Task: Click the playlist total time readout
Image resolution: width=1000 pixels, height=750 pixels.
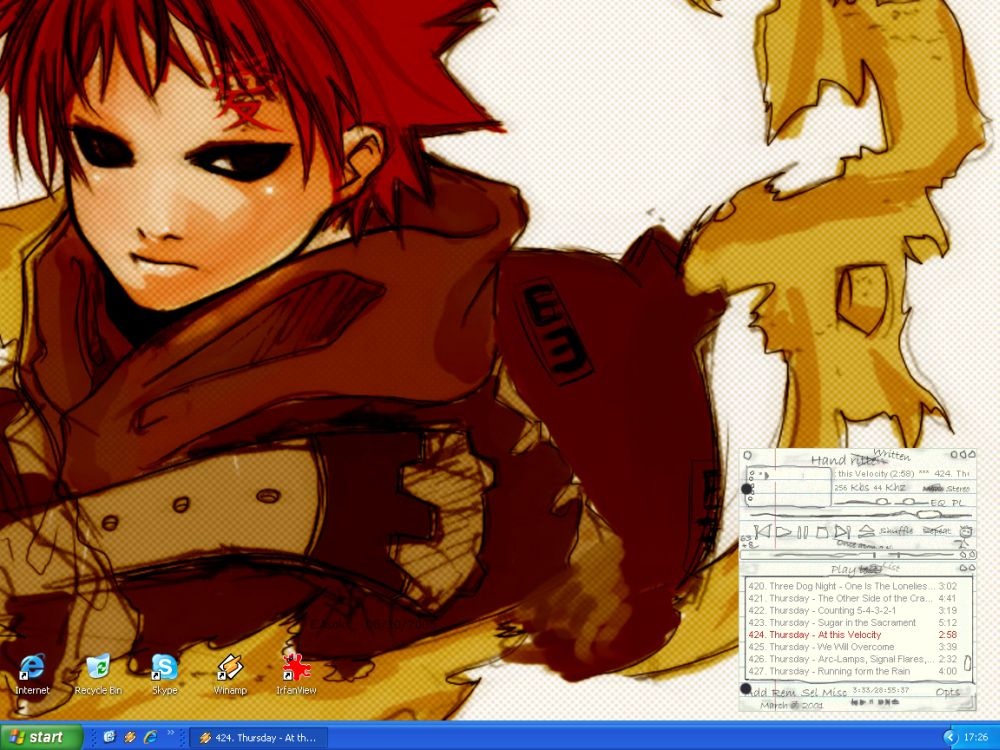Action: pos(881,690)
